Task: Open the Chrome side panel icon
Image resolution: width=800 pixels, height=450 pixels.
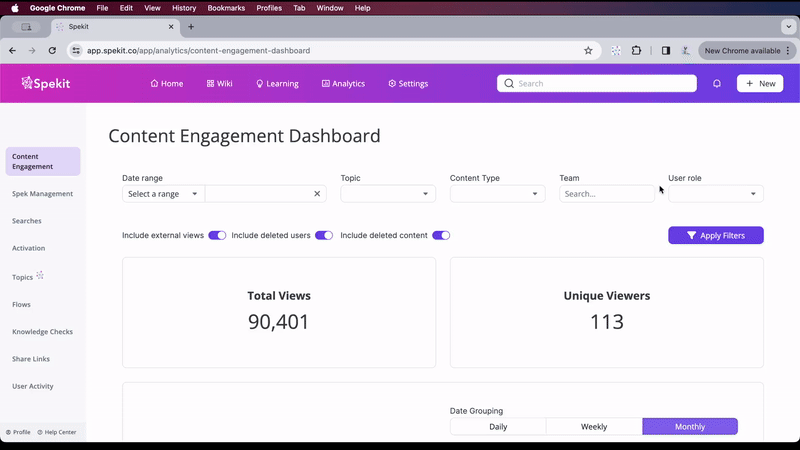Action: [666, 51]
